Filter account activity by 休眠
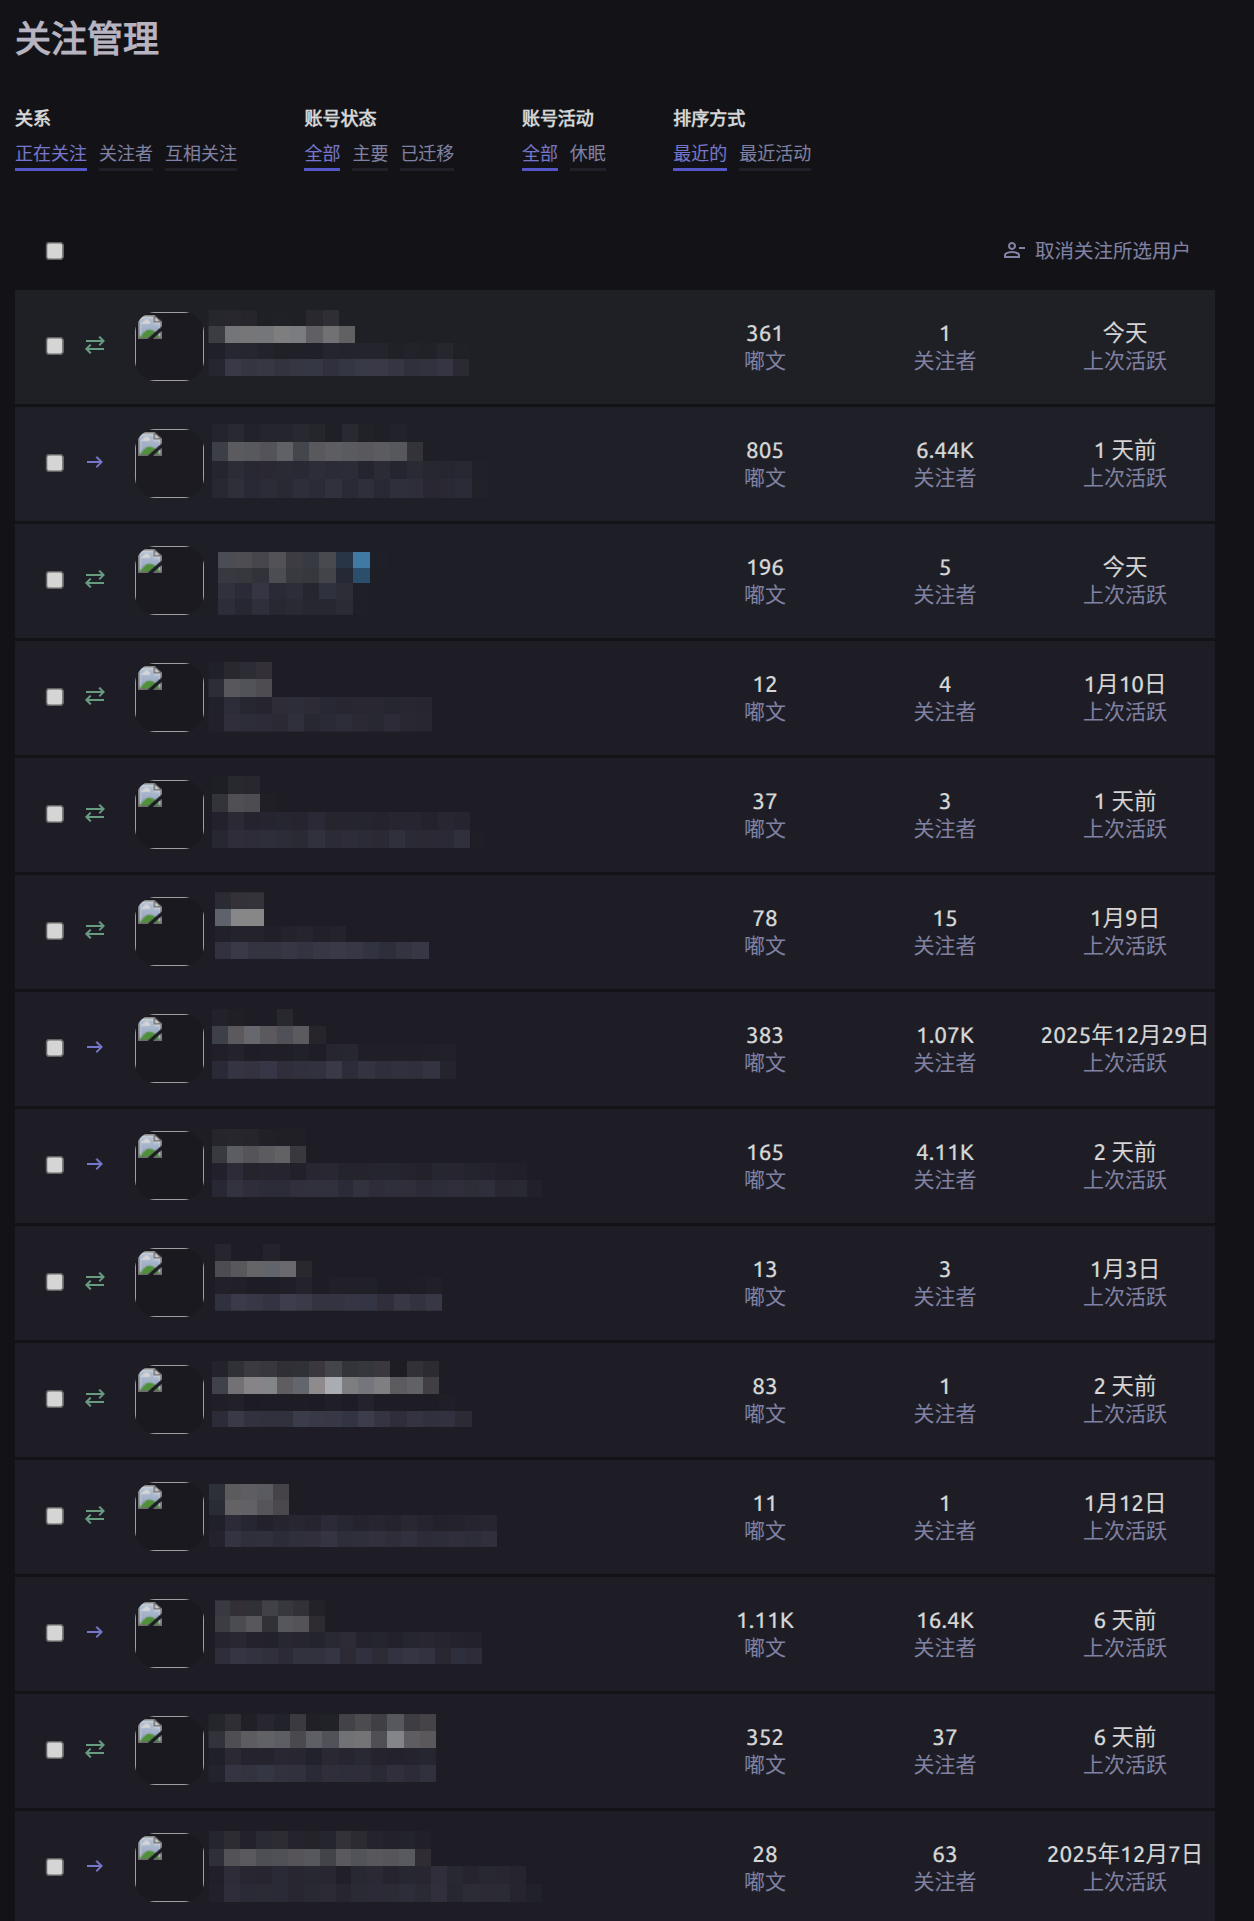 click(x=588, y=154)
